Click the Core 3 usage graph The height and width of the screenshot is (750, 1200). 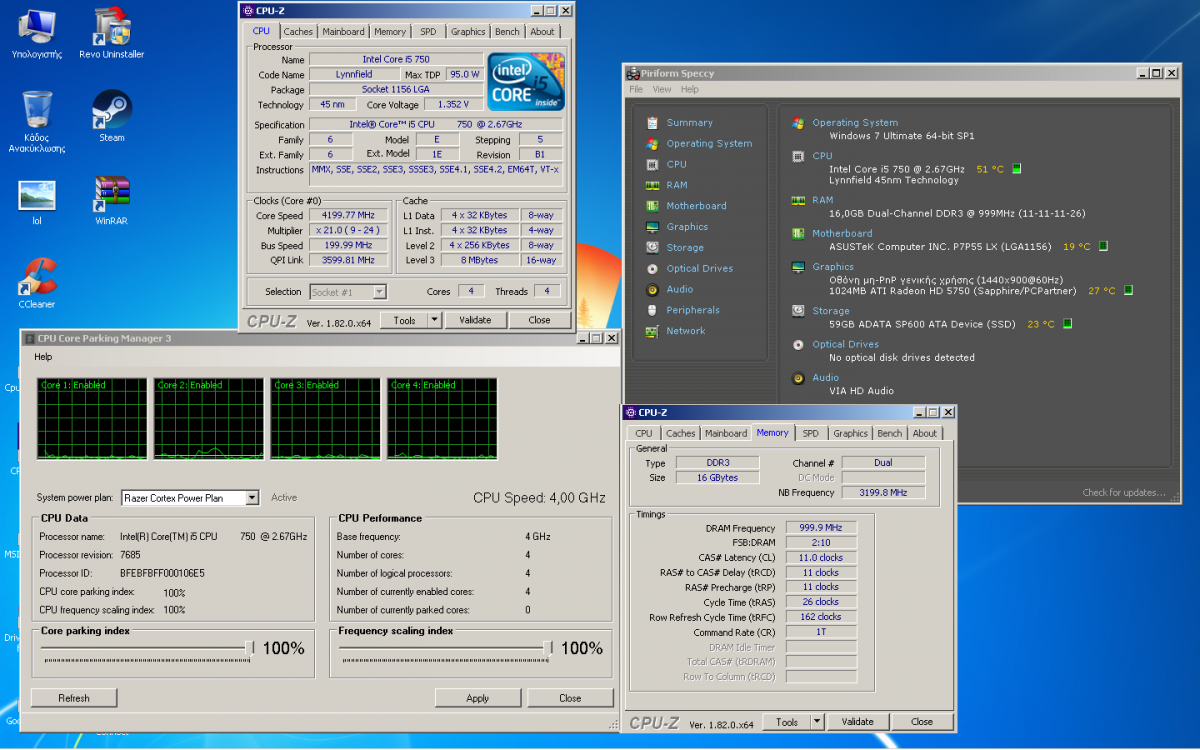[326, 418]
